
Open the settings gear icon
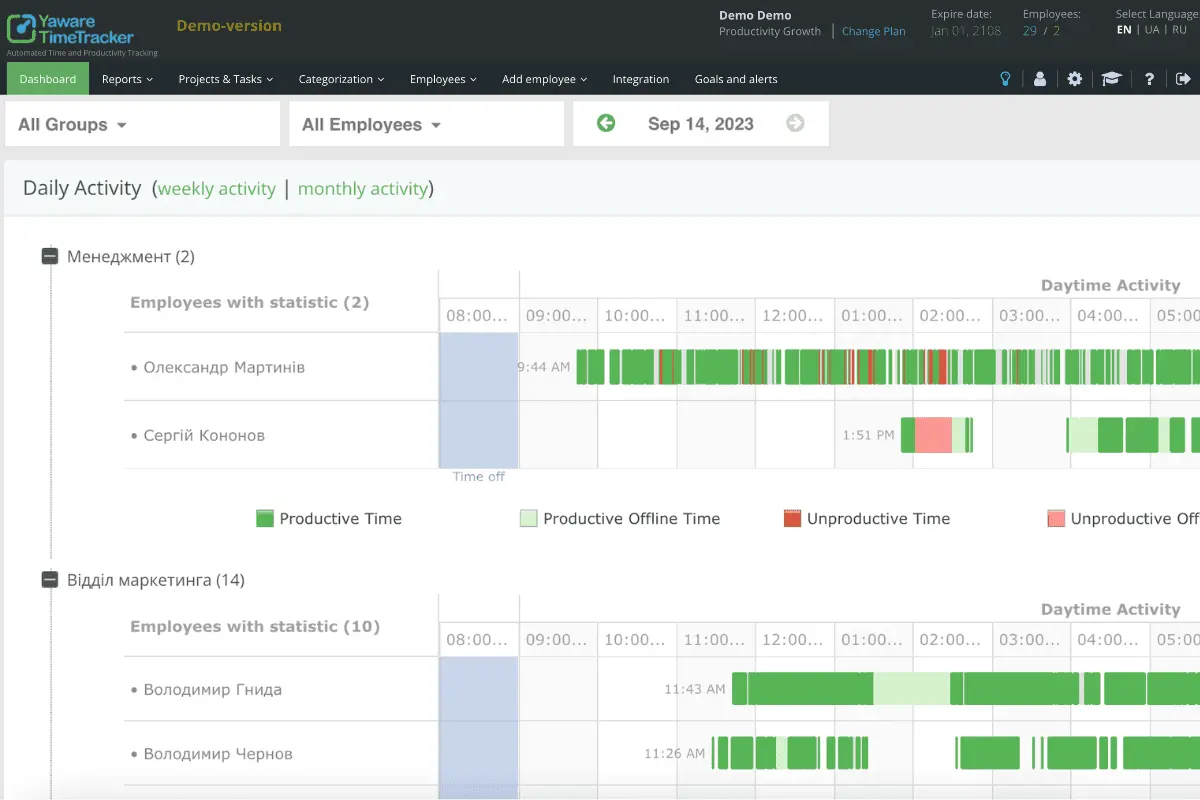pyautogui.click(x=1075, y=79)
